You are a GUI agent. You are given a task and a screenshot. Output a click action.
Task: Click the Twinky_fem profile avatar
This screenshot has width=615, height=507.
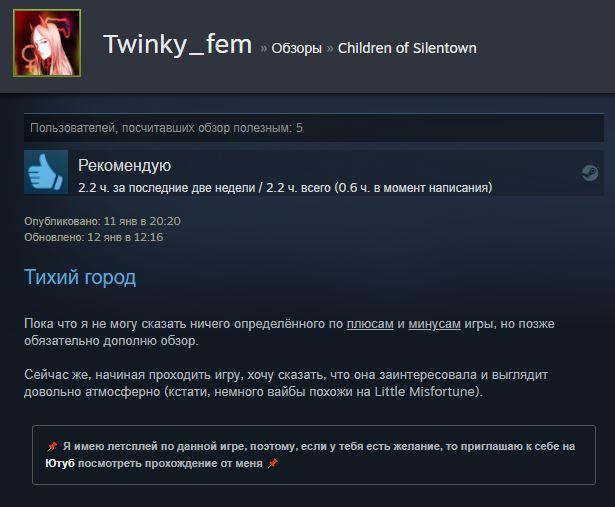coord(47,43)
